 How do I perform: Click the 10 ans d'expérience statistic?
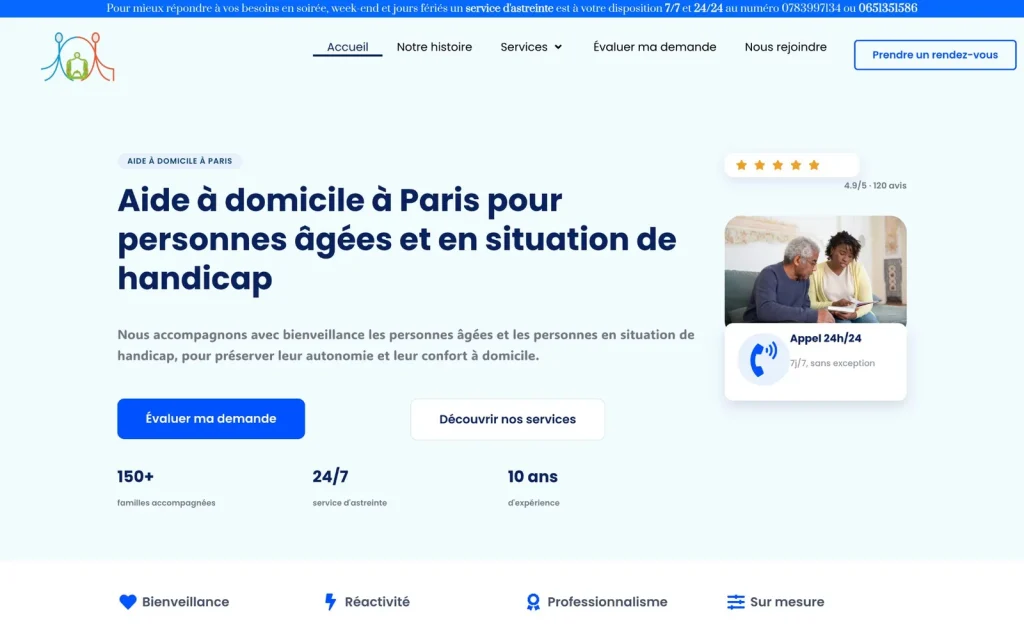coord(534,488)
